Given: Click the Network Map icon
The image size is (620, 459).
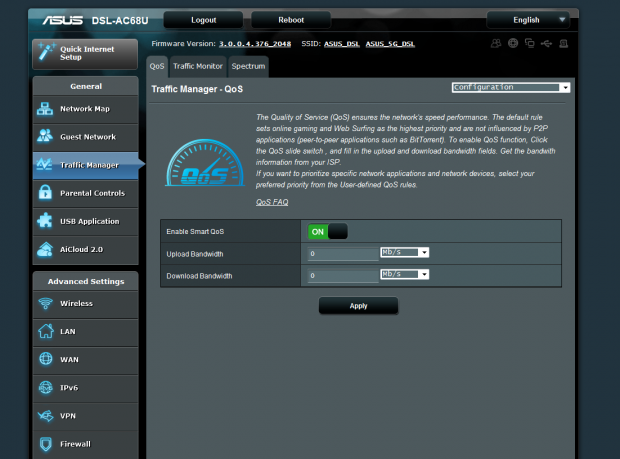Looking at the screenshot, I should [45, 109].
